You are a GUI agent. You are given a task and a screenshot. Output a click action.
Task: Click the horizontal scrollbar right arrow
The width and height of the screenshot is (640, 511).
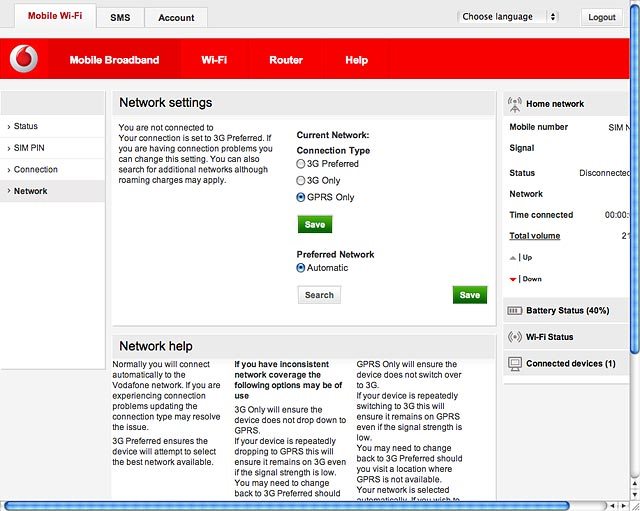(624, 506)
